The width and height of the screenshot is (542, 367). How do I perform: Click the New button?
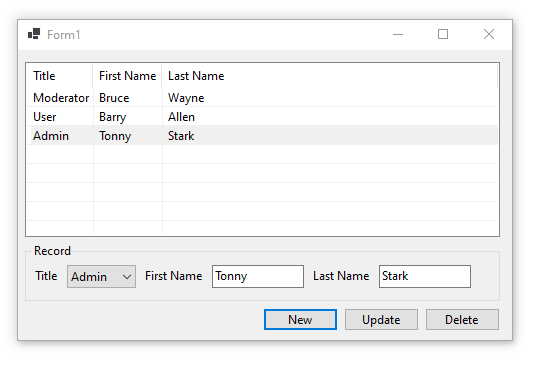[x=300, y=320]
